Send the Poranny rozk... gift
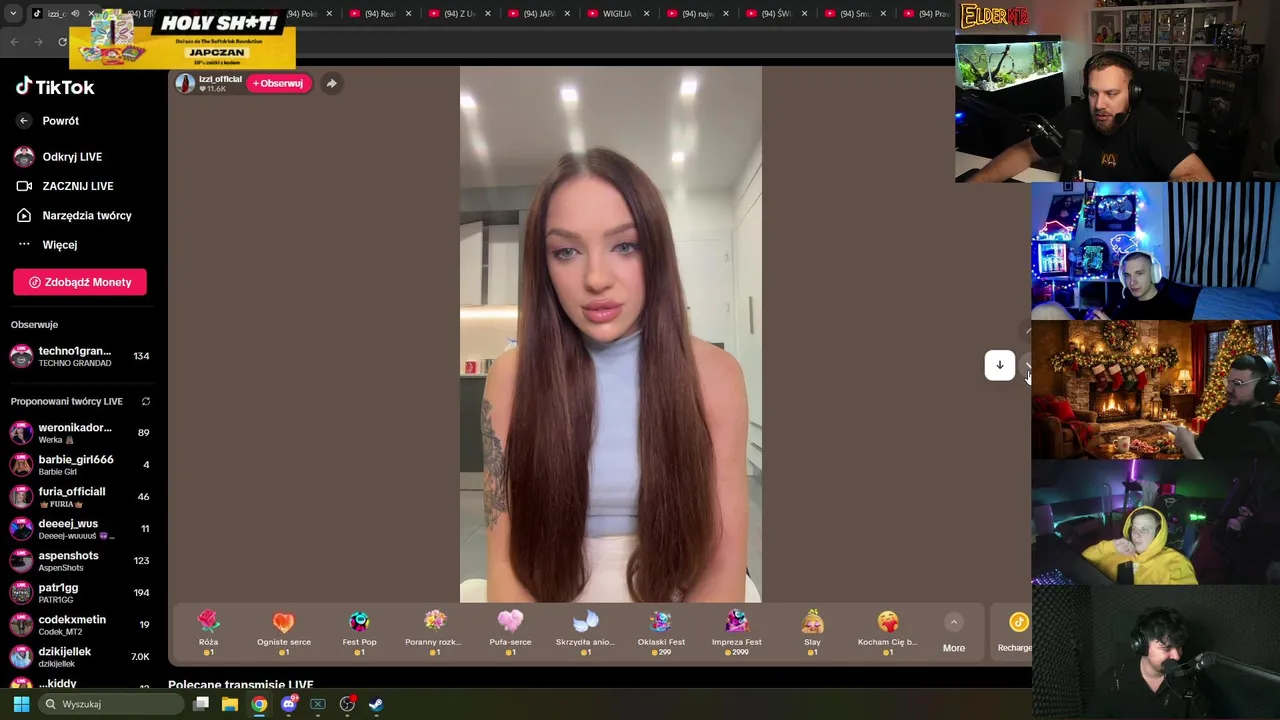Screen dimensions: 1280x720 pos(434,633)
